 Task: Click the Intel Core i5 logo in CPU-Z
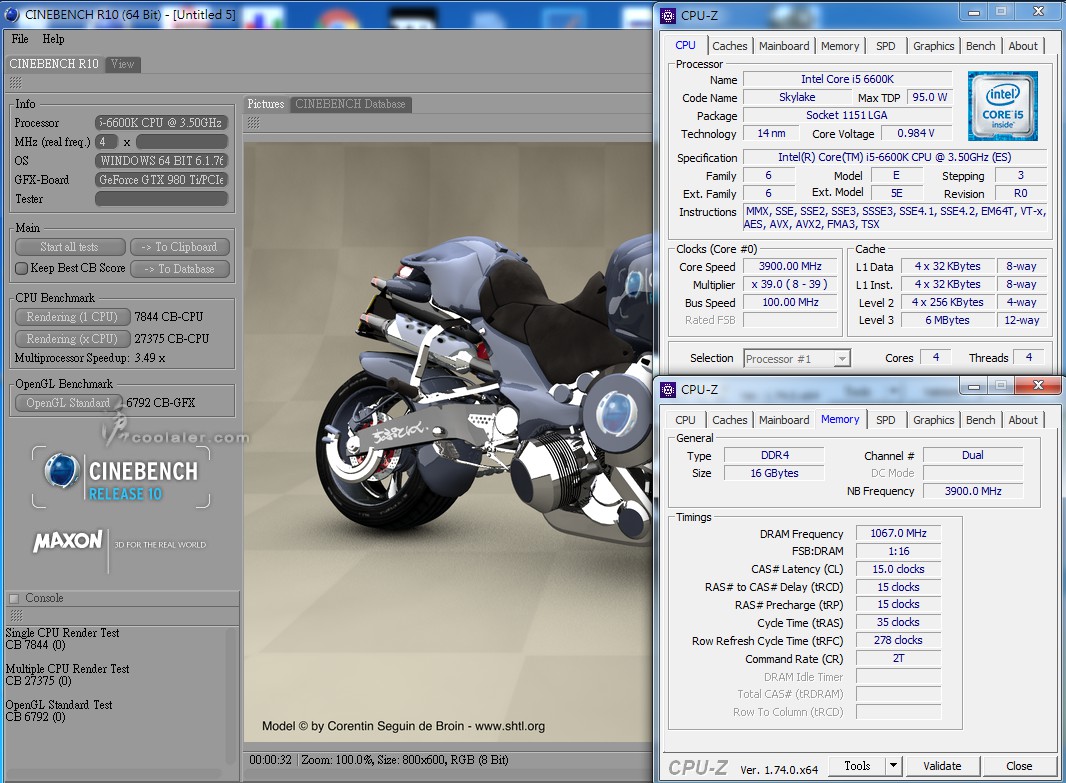click(x=1003, y=106)
